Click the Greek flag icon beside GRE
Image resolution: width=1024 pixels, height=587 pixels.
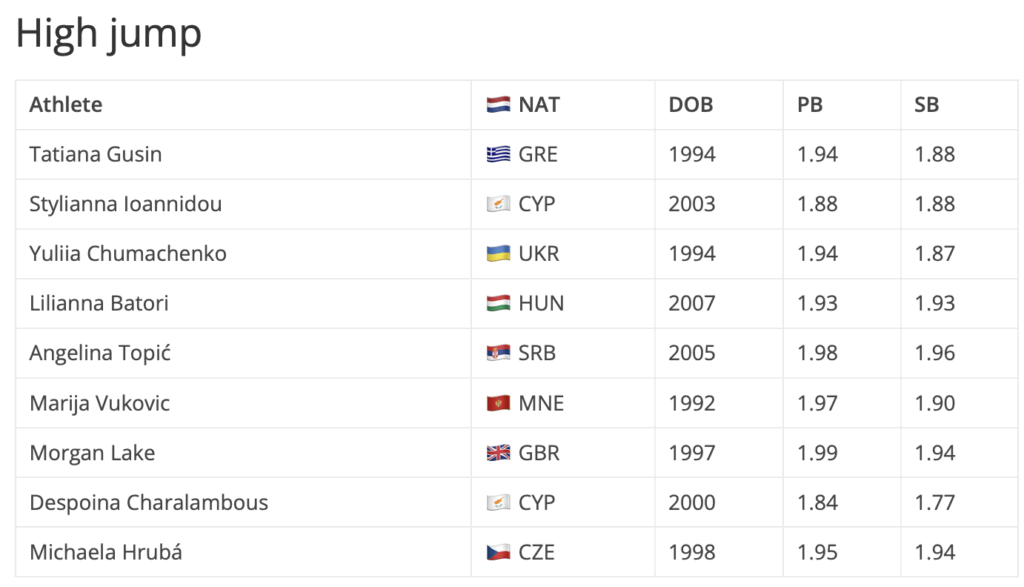tap(498, 155)
